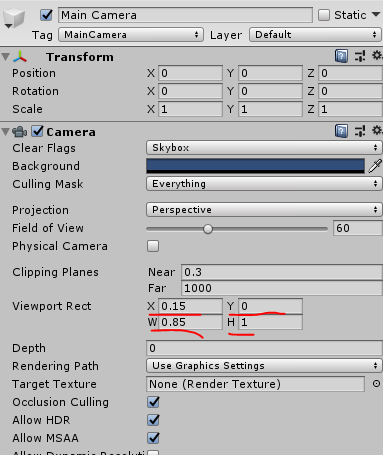Viewport: 383px width, 455px height.
Task: Open Transform component gear menu
Action: (377, 55)
